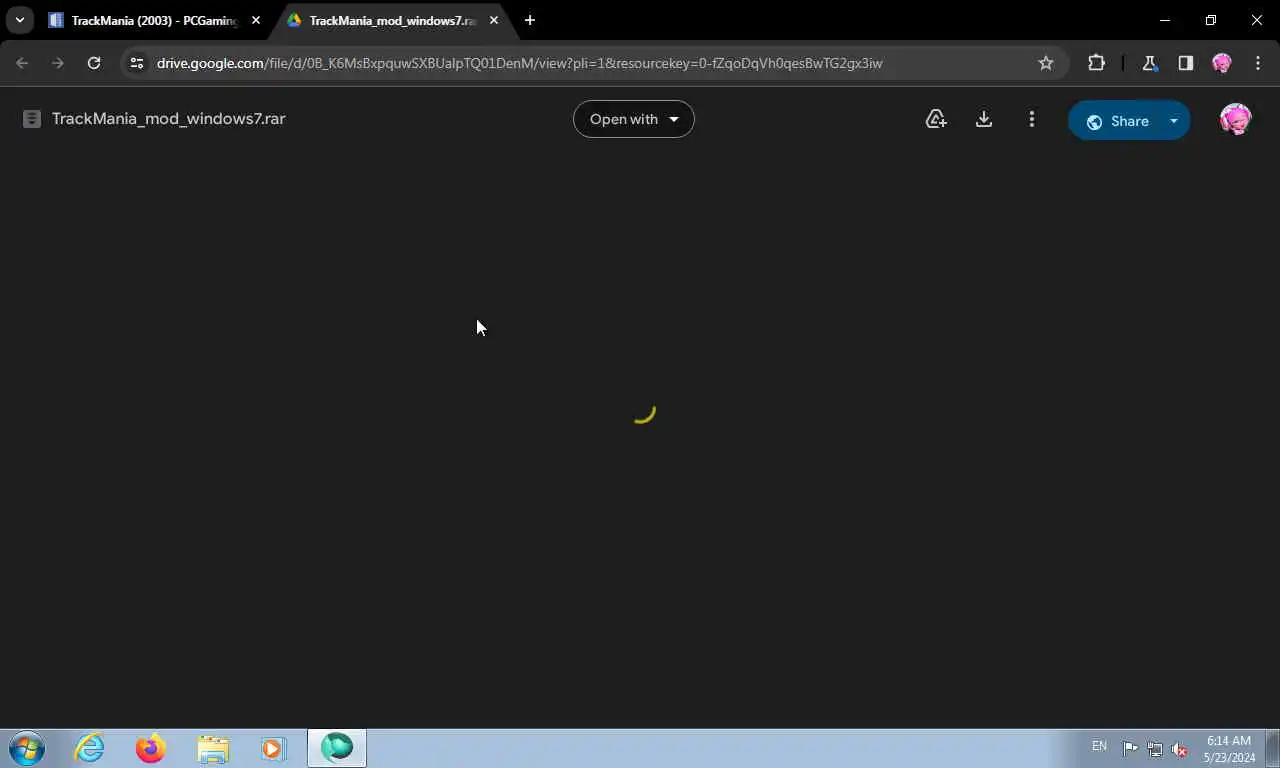Open Chrome Labs flask icon

(1149, 63)
